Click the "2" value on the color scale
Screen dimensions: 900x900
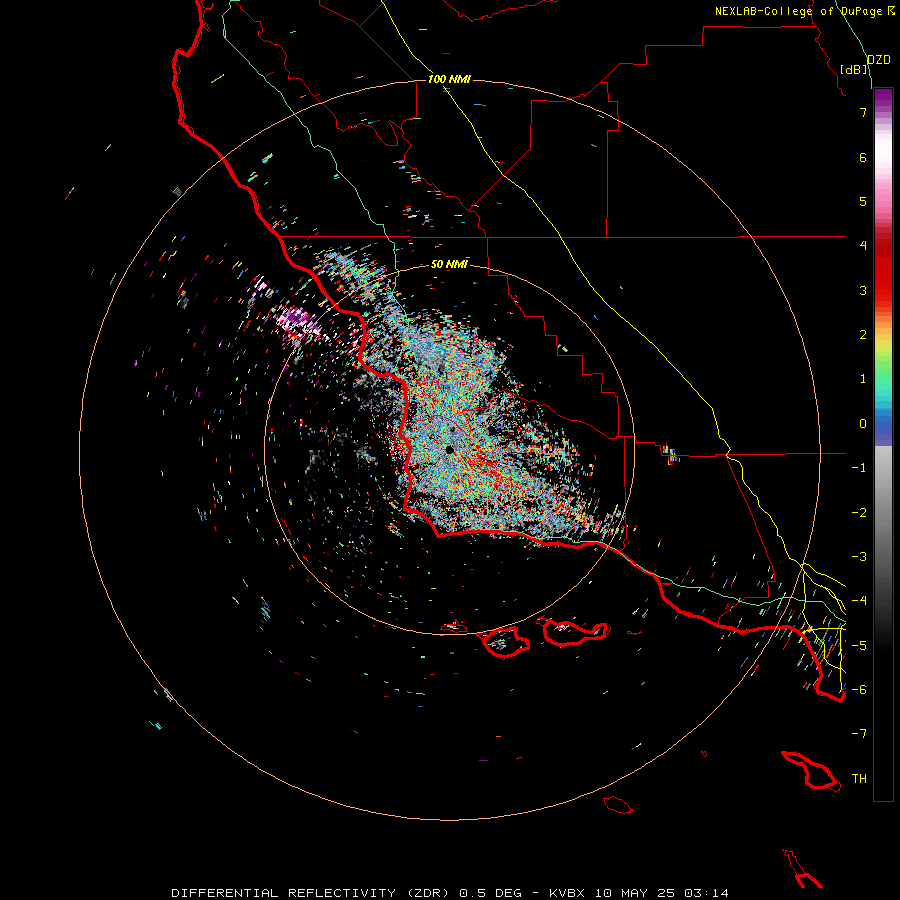(x=863, y=335)
